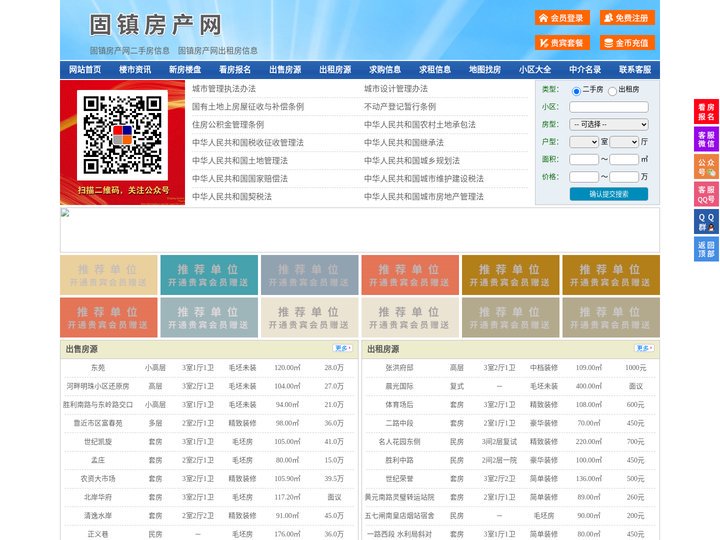This screenshot has width=720, height=540.
Task: Open the 清逸水岸 sale listing
Action: pos(98,516)
